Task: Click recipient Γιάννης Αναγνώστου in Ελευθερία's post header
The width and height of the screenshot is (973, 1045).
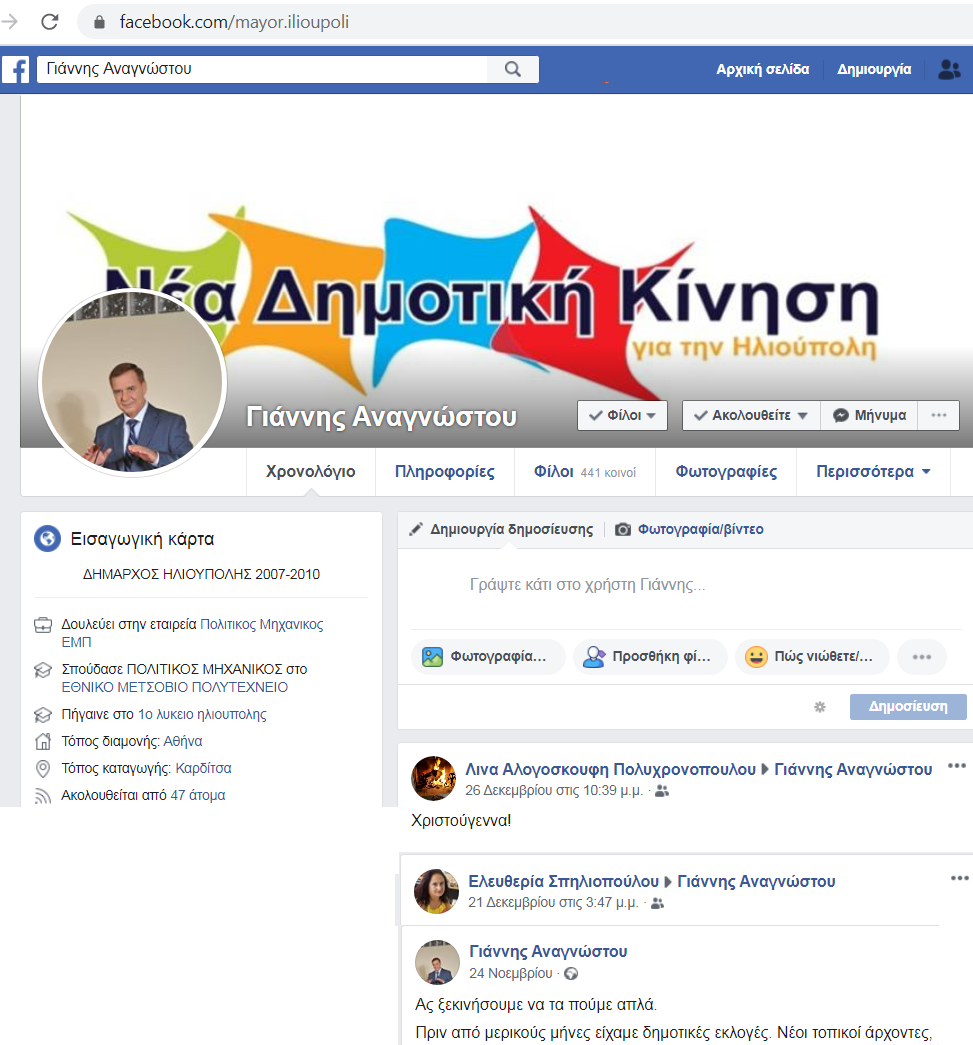Action: pyautogui.click(x=756, y=881)
